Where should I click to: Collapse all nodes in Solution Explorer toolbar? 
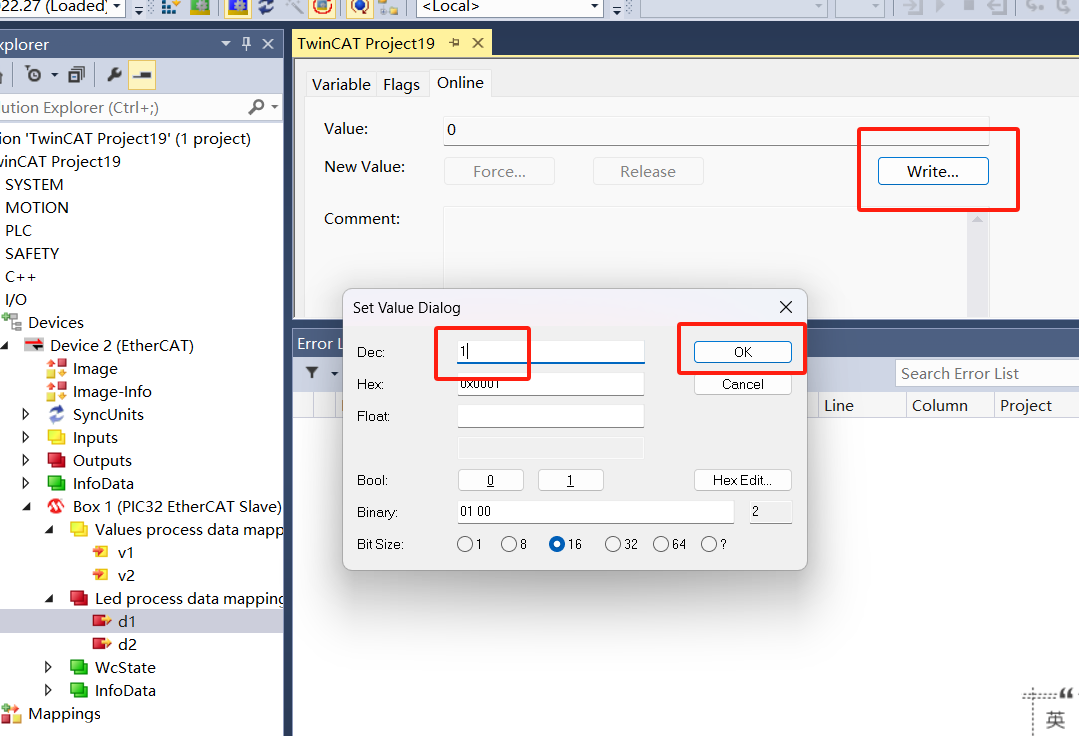(x=76, y=74)
